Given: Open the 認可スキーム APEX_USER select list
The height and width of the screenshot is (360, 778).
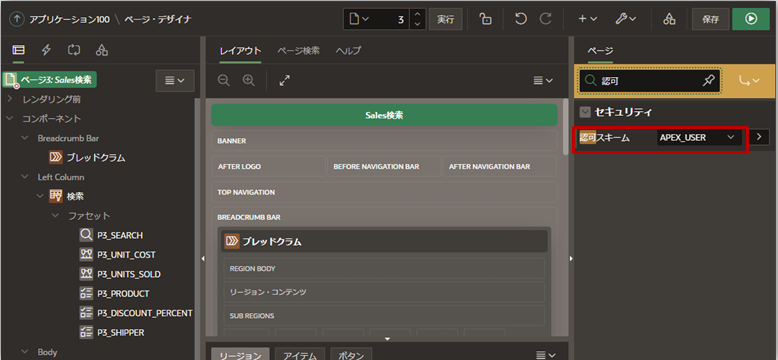Looking at the screenshot, I should point(699,137).
